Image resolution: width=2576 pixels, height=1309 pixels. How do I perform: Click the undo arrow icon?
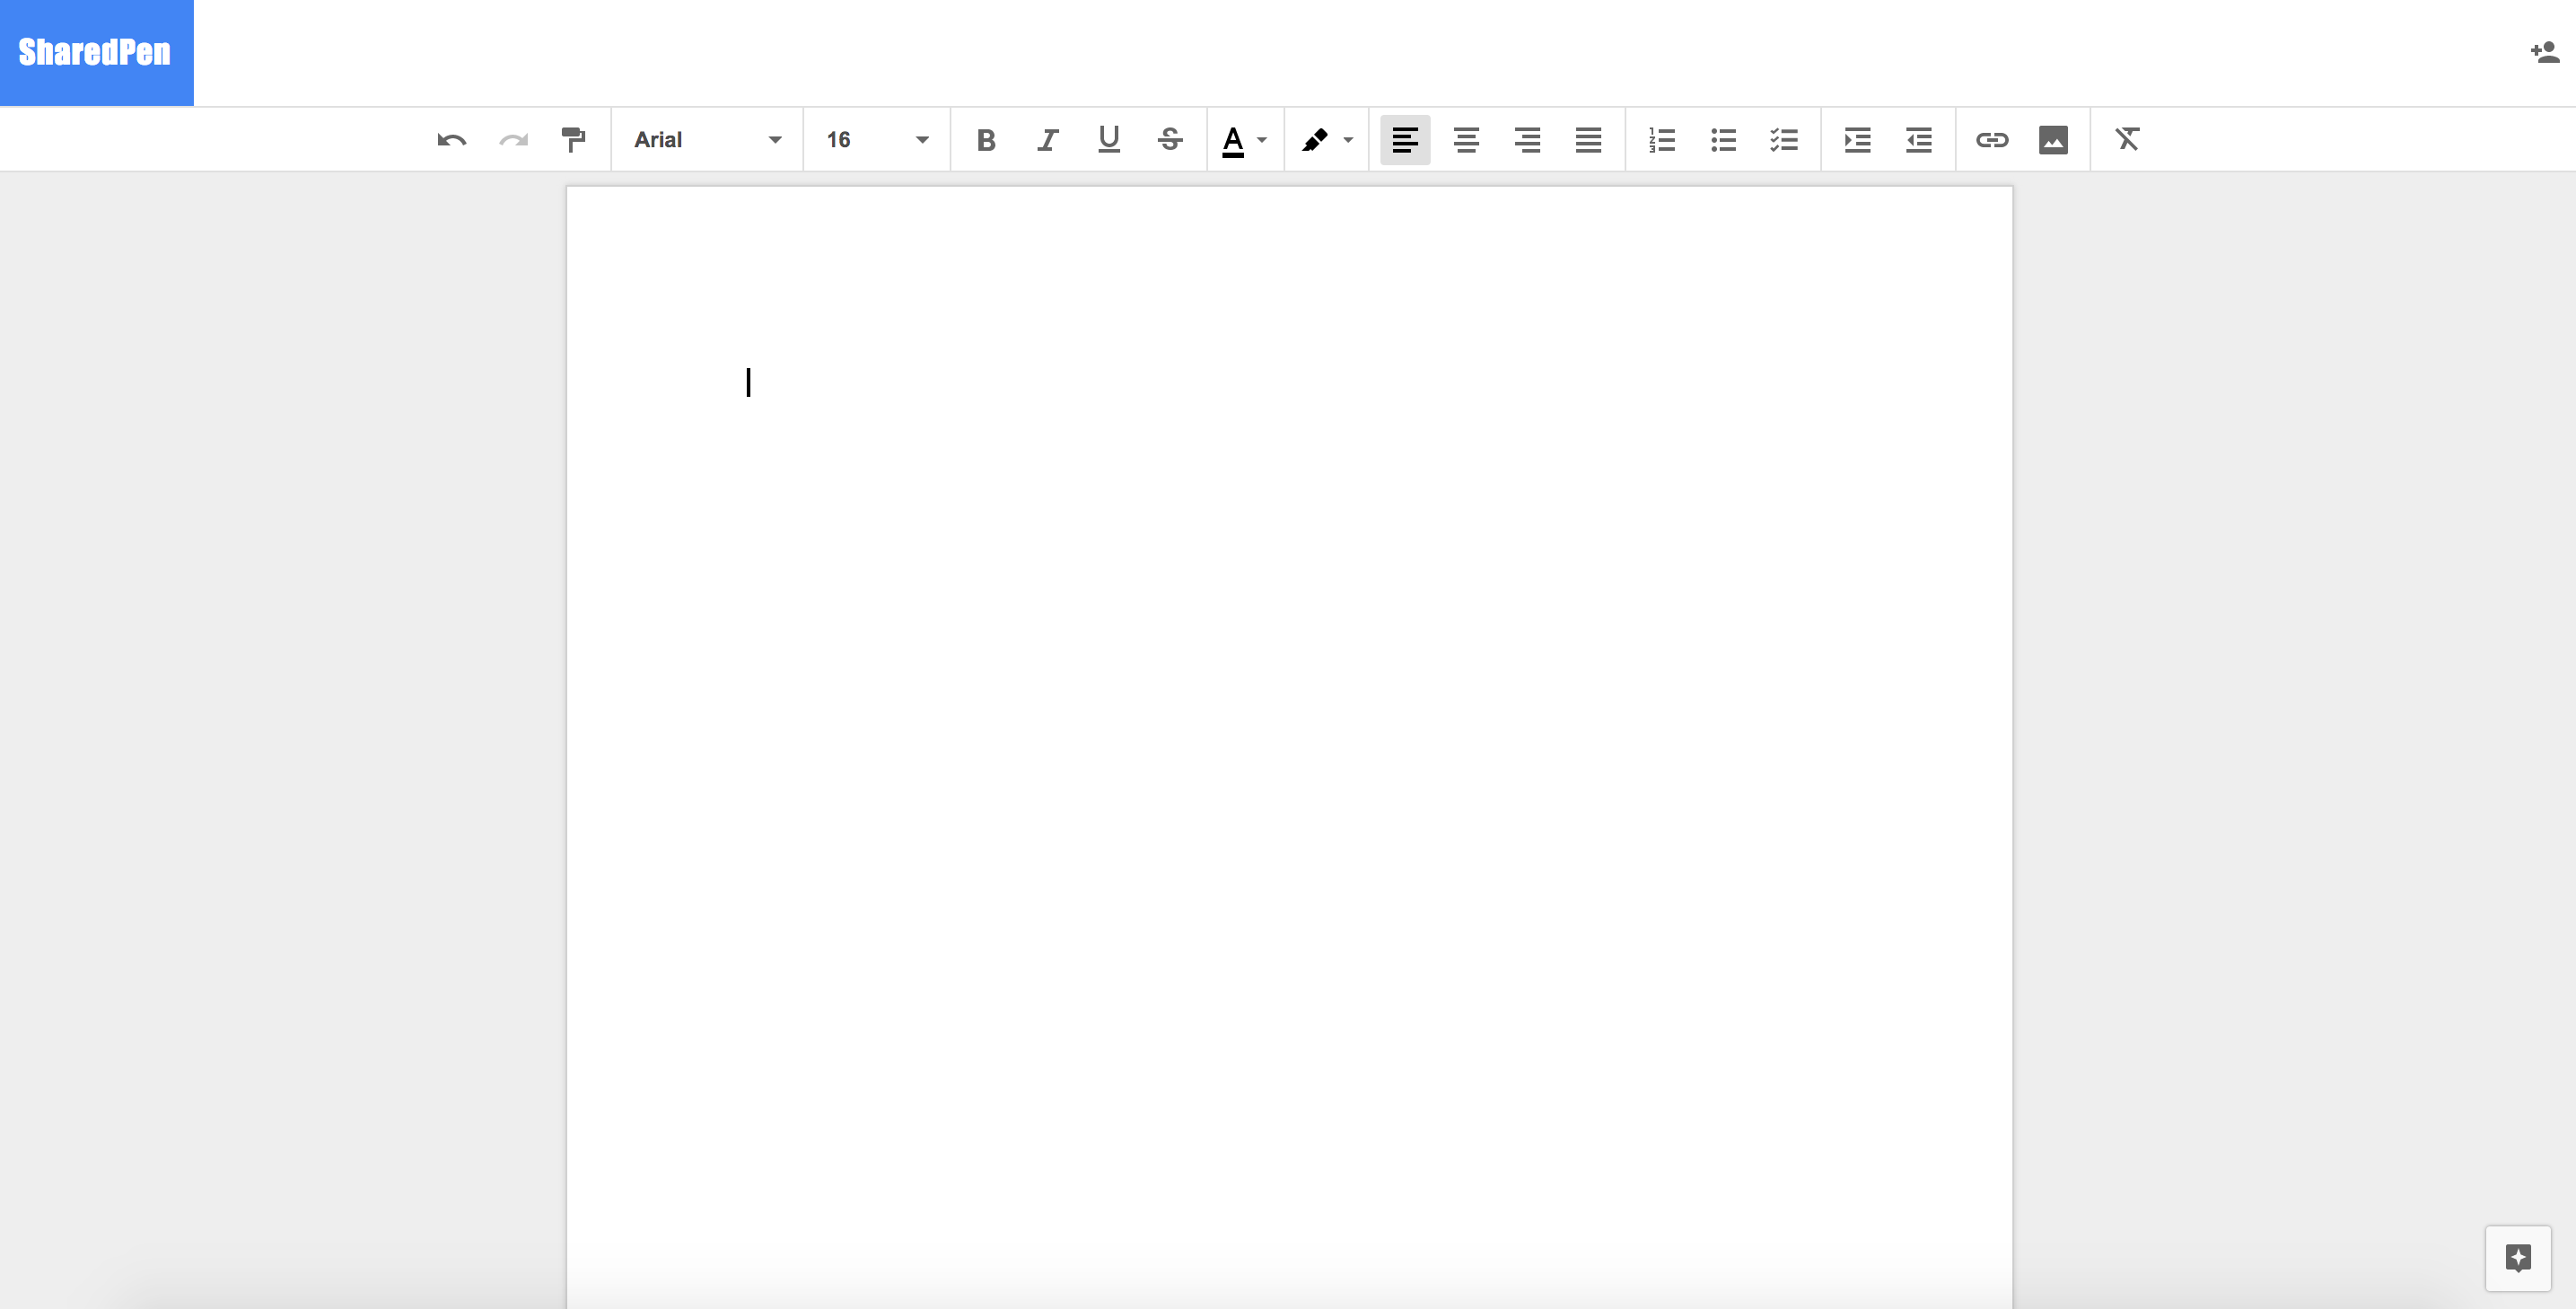[452, 140]
